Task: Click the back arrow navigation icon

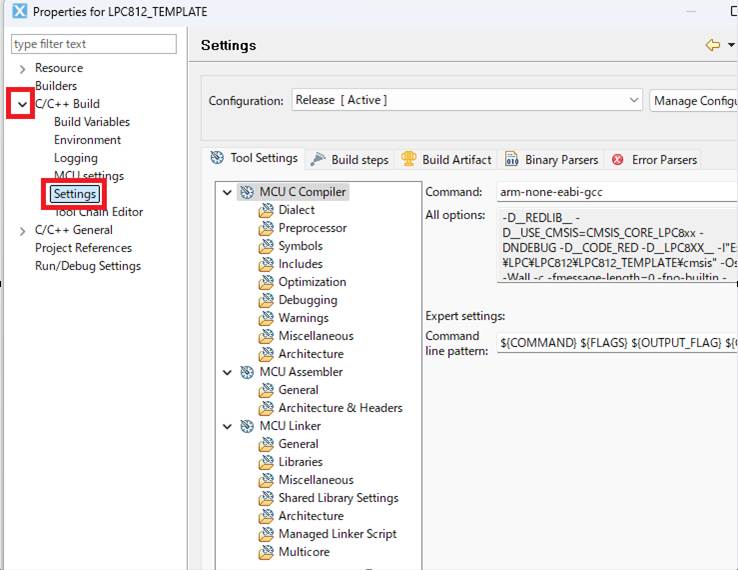Action: [x=712, y=45]
